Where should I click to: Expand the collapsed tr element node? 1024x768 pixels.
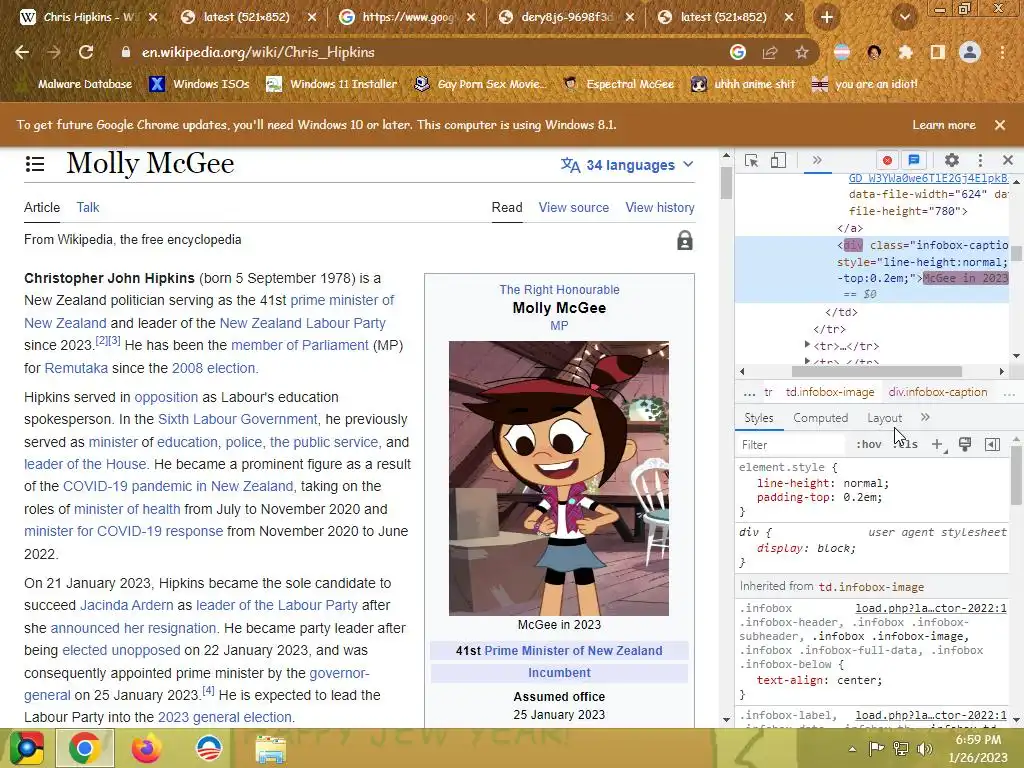pos(808,345)
